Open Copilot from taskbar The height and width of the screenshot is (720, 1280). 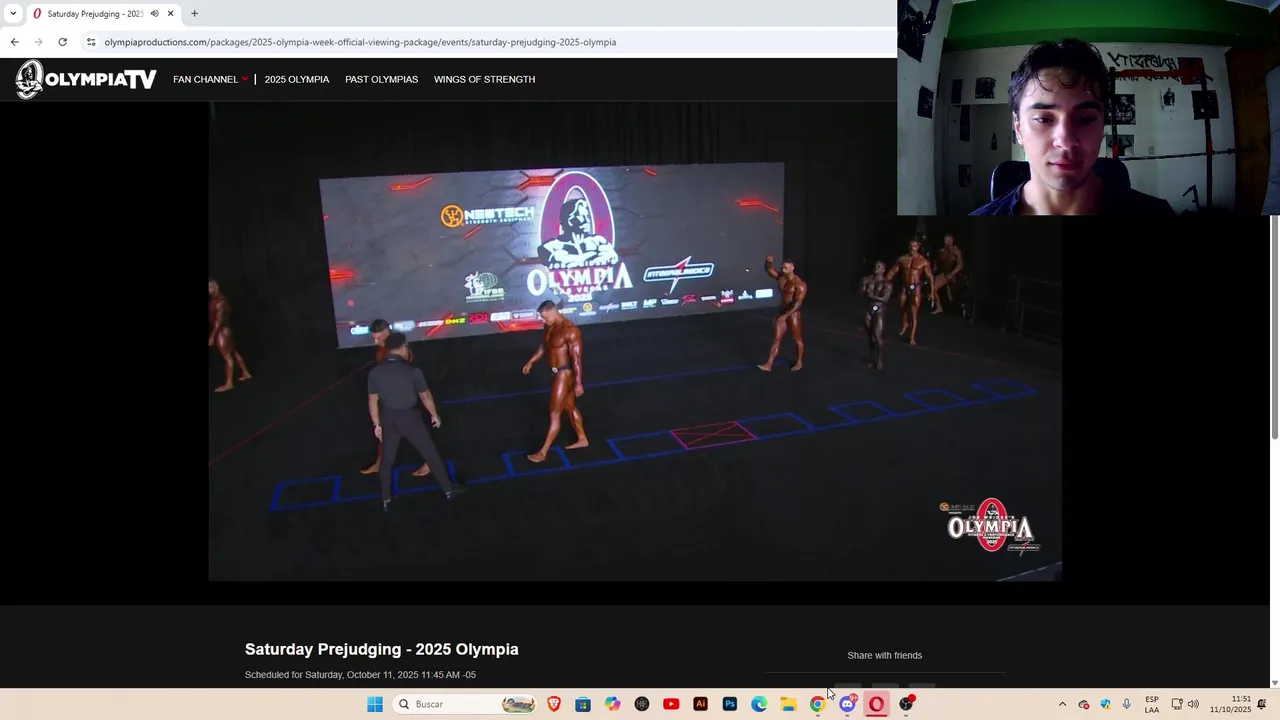(x=612, y=704)
